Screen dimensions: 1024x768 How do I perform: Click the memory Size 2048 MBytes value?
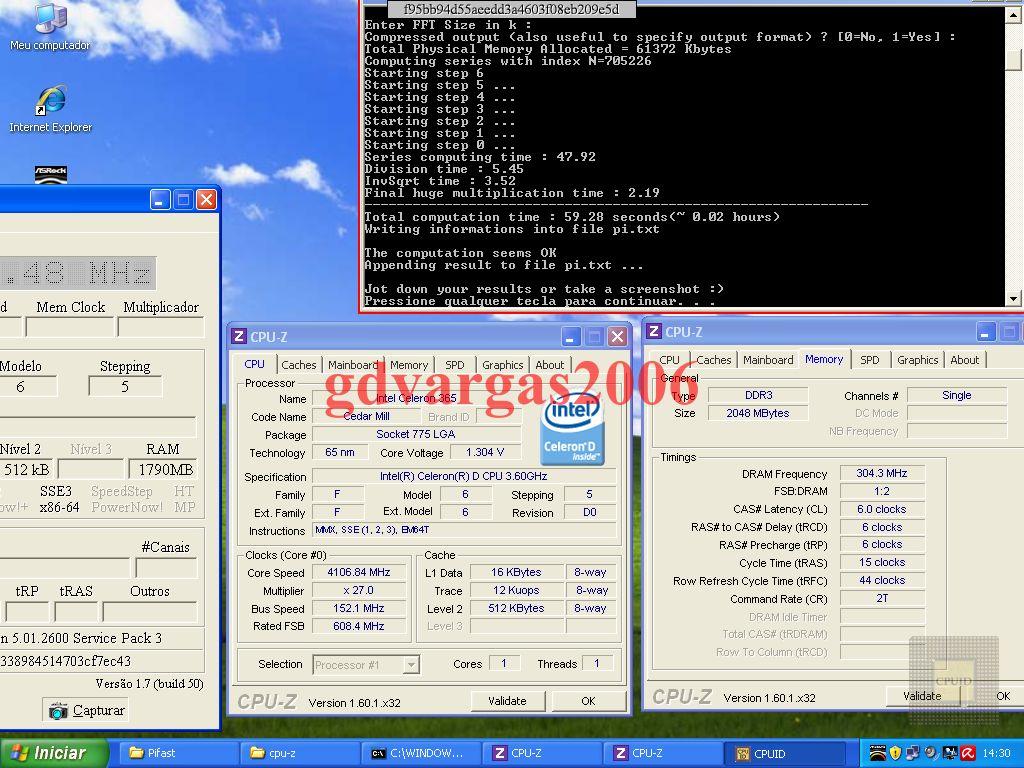(758, 413)
